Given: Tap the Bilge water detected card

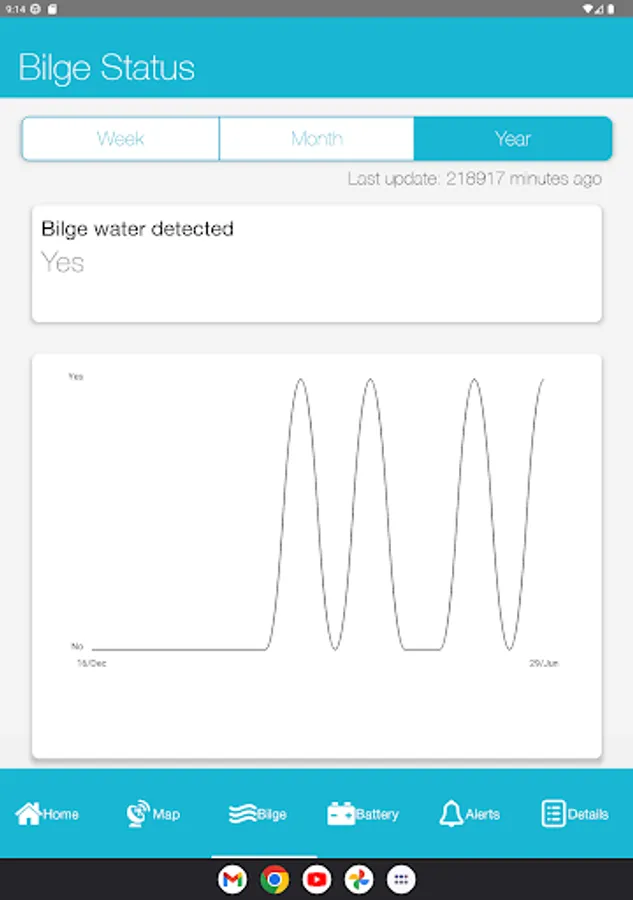Looking at the screenshot, I should coord(316,263).
